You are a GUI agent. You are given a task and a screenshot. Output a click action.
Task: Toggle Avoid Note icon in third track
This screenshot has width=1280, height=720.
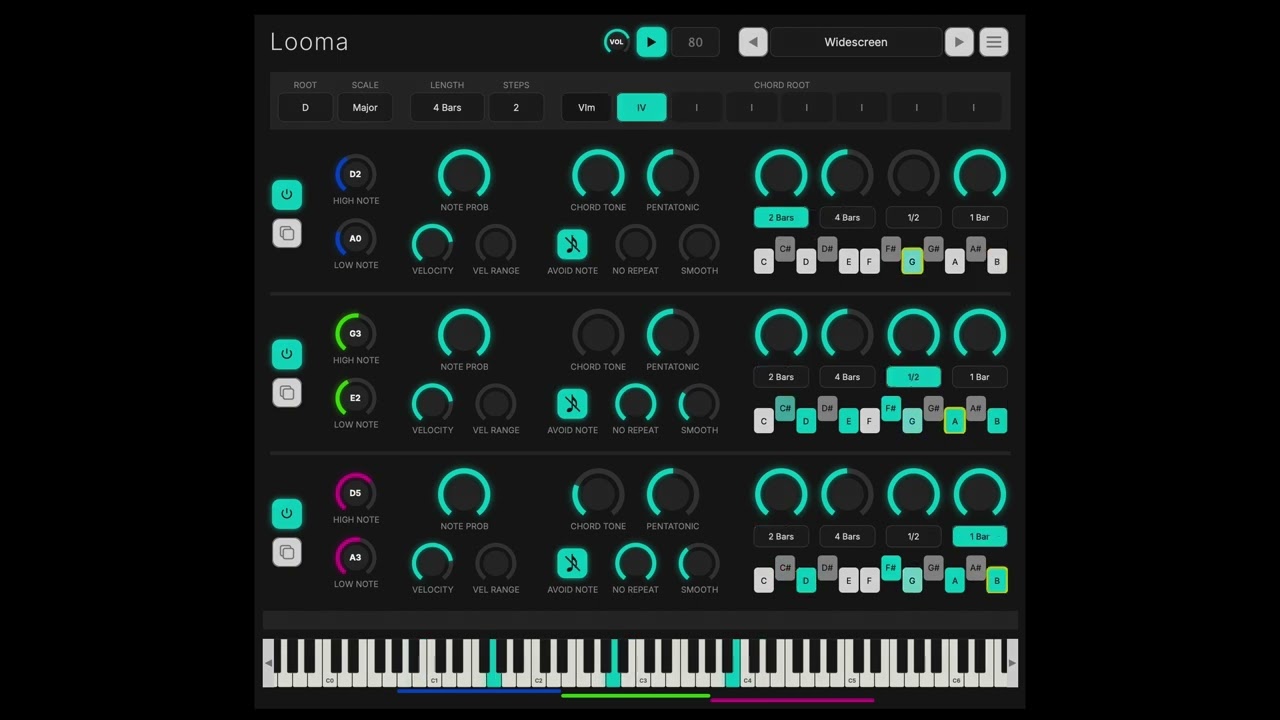click(x=572, y=563)
